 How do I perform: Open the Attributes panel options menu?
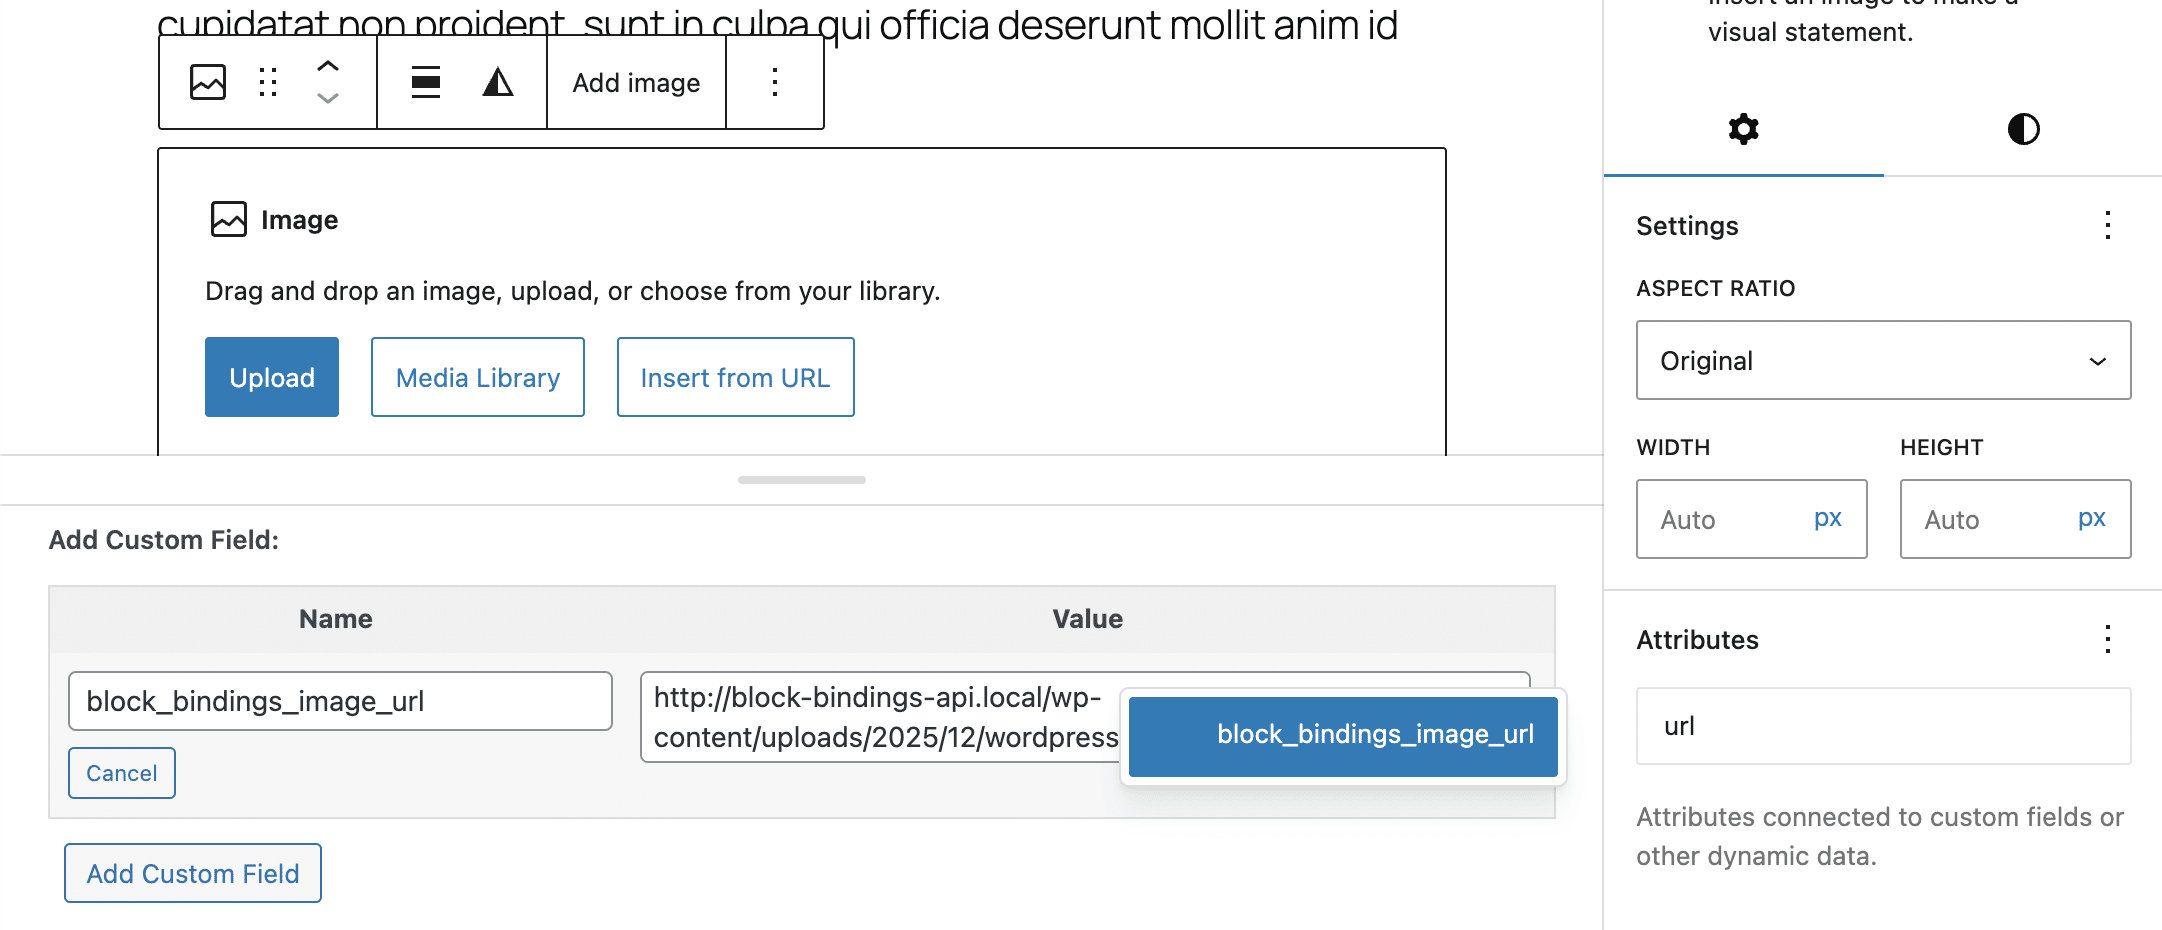pos(2107,639)
